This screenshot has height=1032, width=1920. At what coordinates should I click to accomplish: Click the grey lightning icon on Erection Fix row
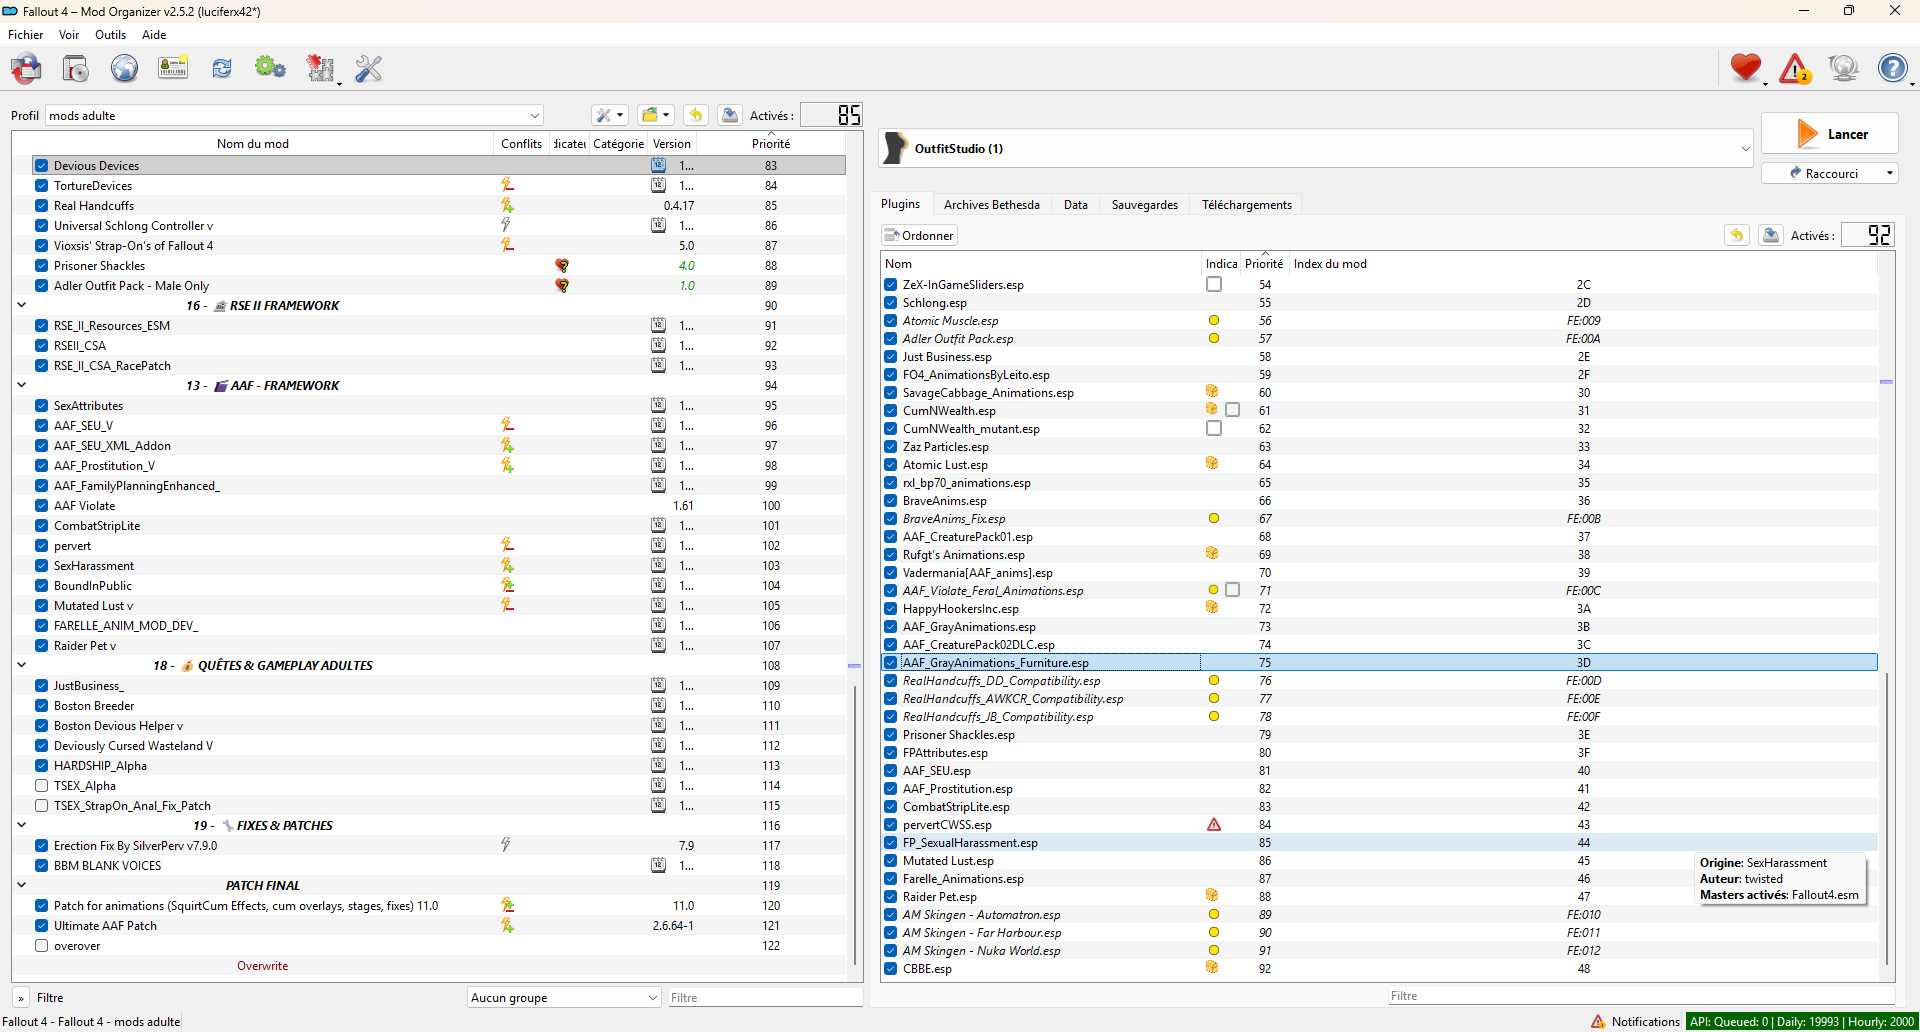tap(506, 845)
